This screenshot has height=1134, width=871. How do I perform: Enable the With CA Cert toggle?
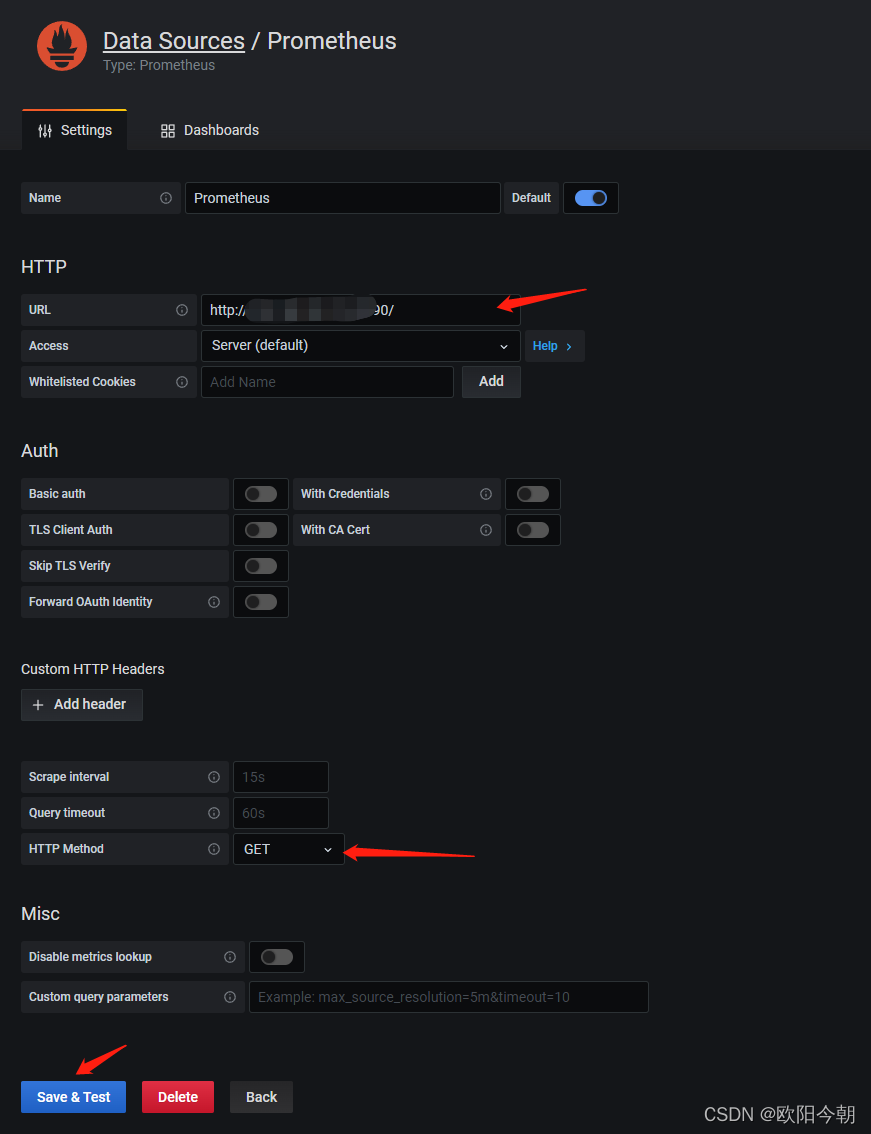pos(532,530)
